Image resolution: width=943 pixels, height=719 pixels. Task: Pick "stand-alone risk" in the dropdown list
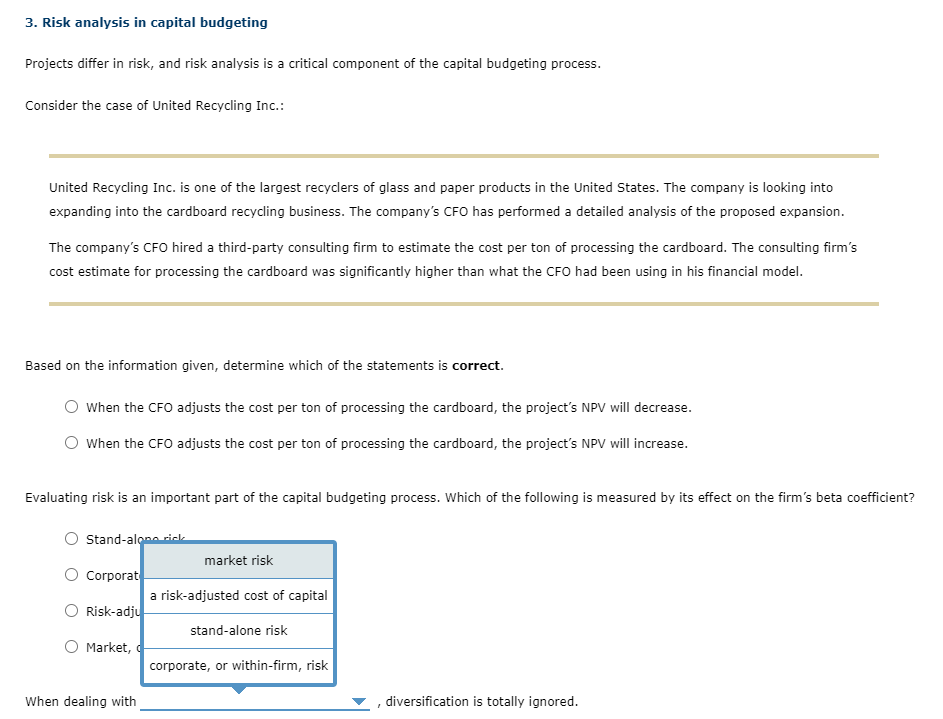coord(238,630)
